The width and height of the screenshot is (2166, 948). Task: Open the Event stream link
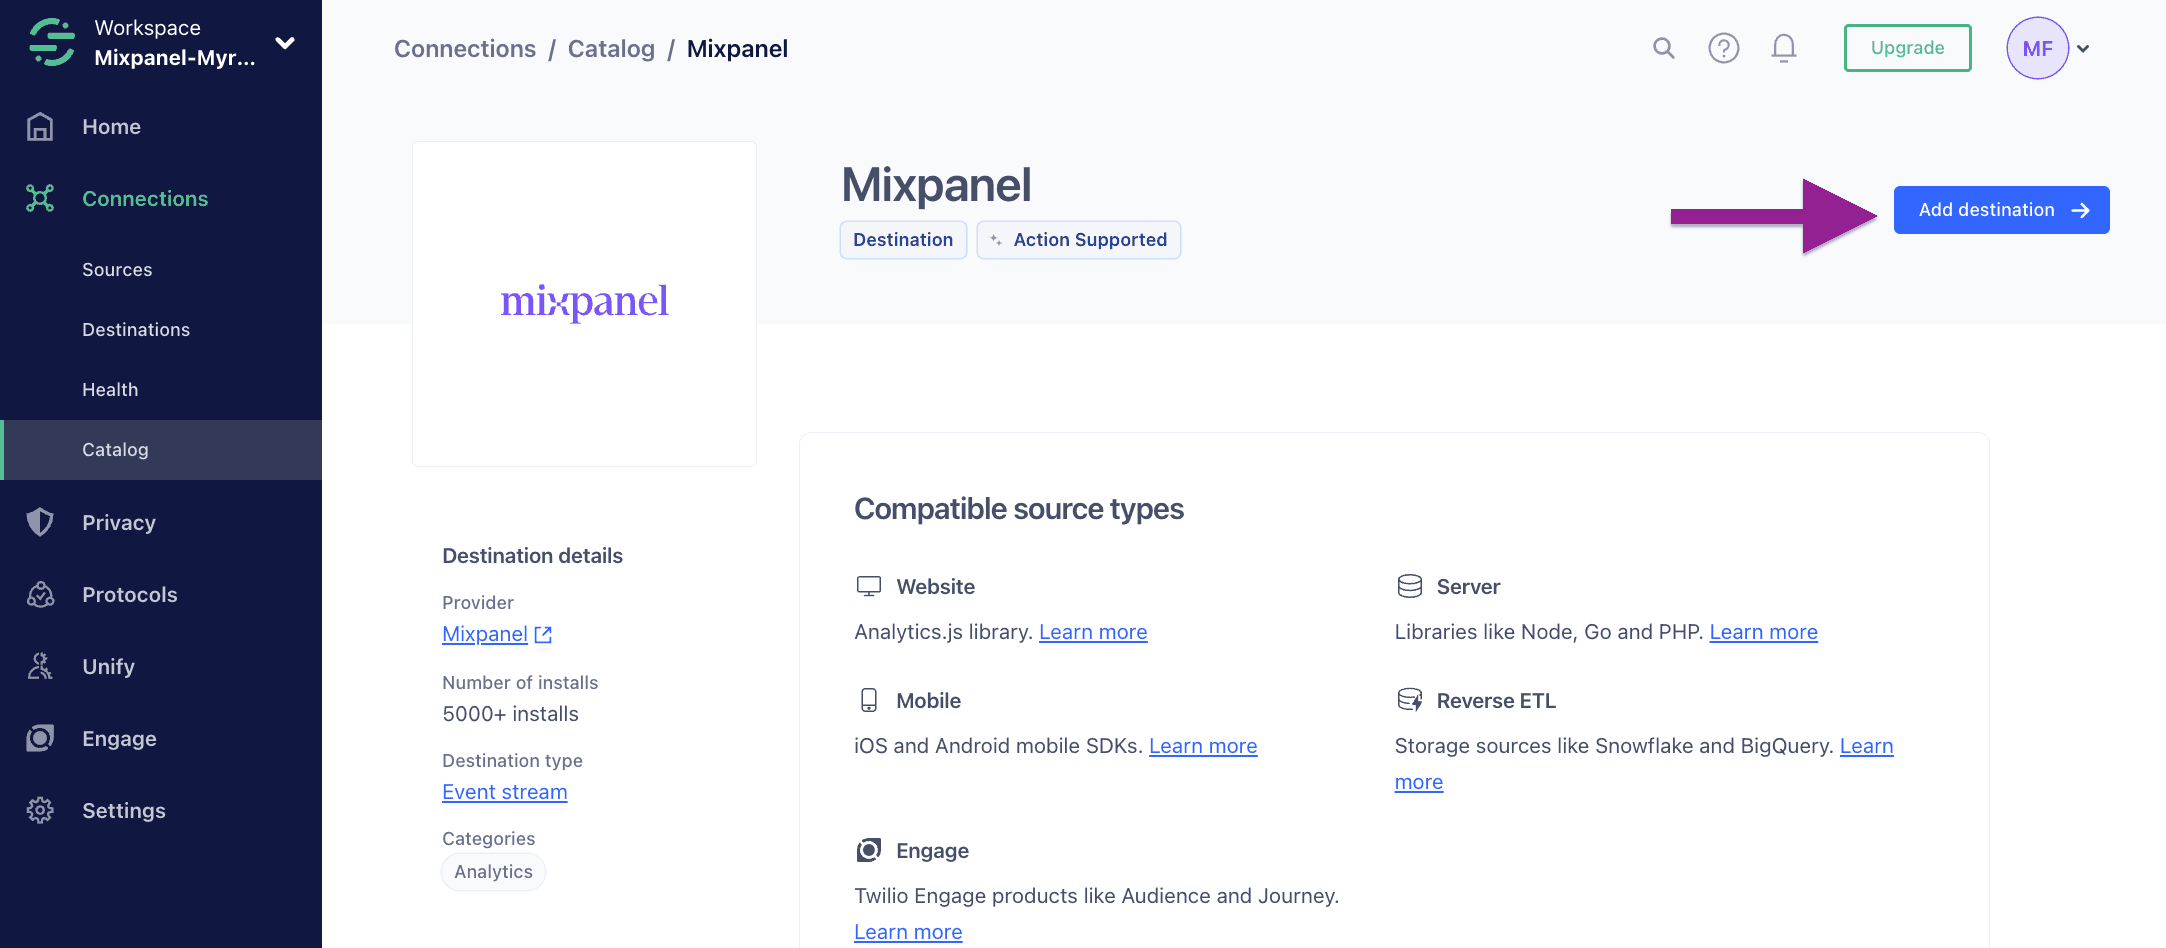coord(504,791)
